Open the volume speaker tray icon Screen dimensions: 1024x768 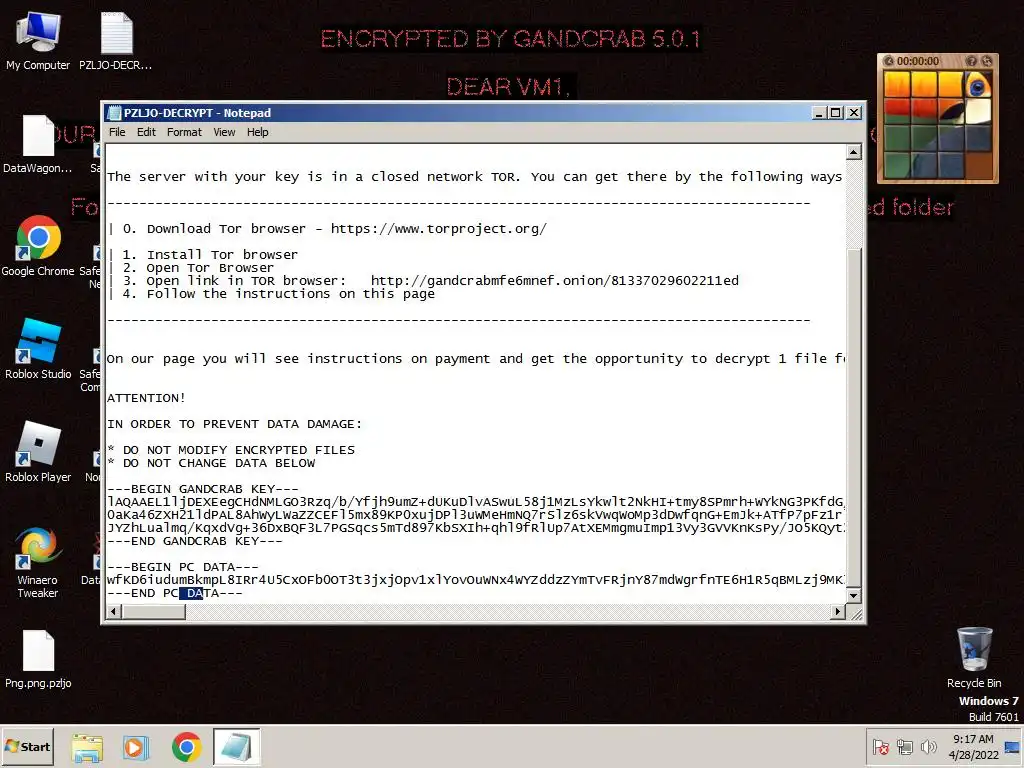(x=928, y=747)
